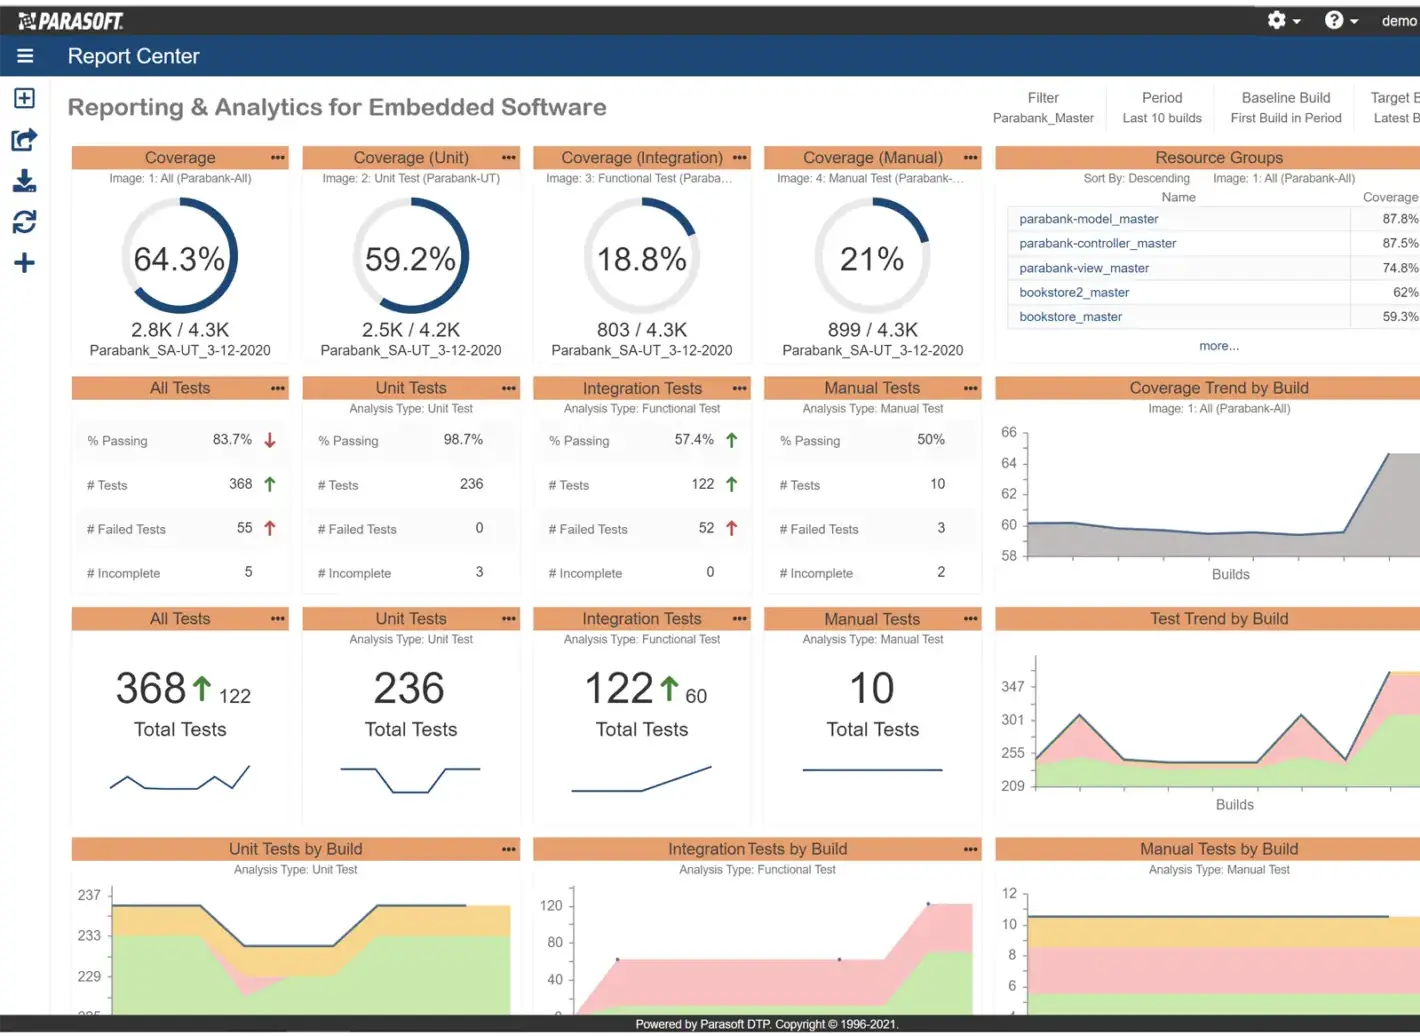Image resolution: width=1420 pixels, height=1036 pixels.
Task: Open the help question-mark menu
Action: [x=1341, y=20]
